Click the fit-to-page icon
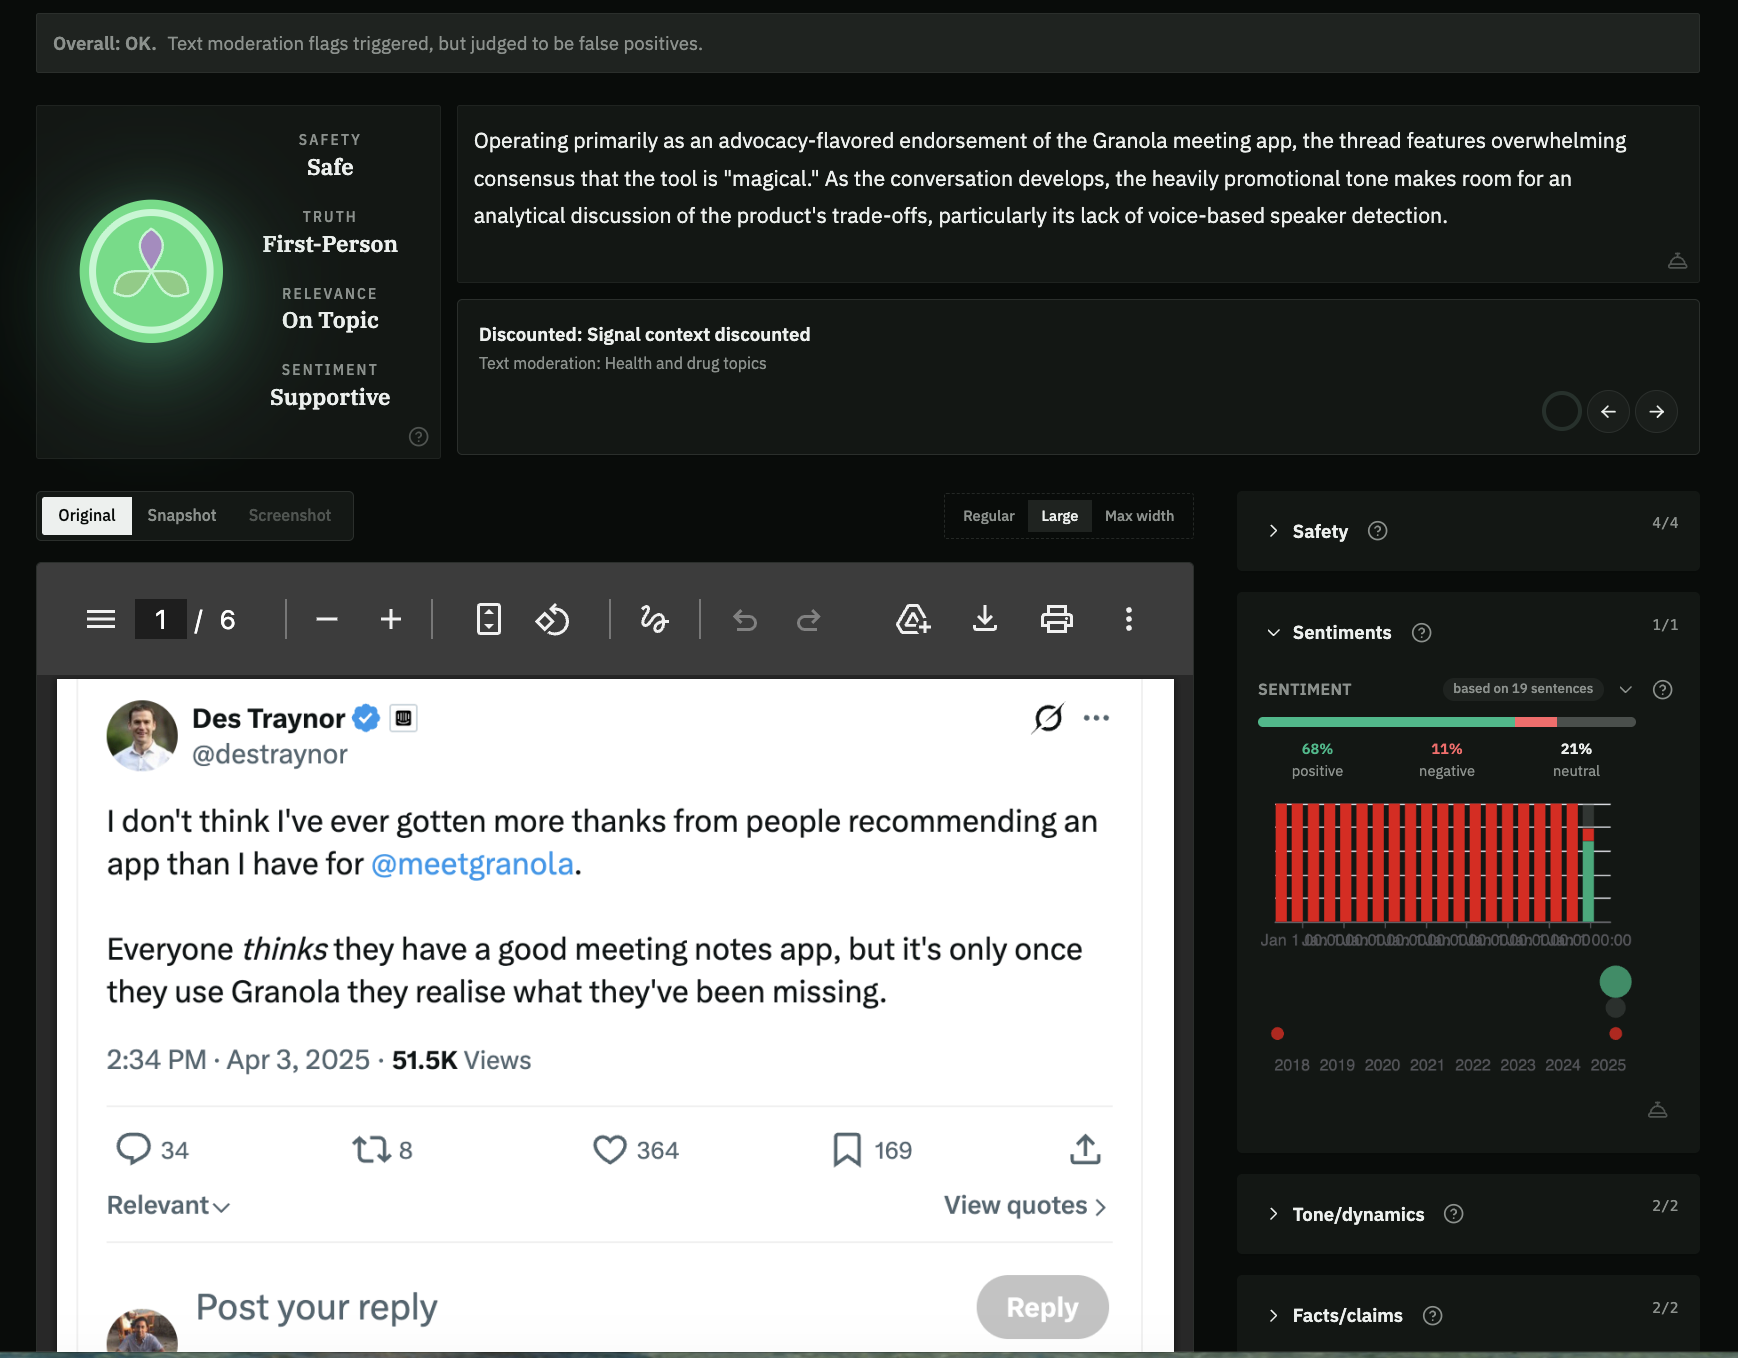The width and height of the screenshot is (1738, 1358). tap(488, 620)
